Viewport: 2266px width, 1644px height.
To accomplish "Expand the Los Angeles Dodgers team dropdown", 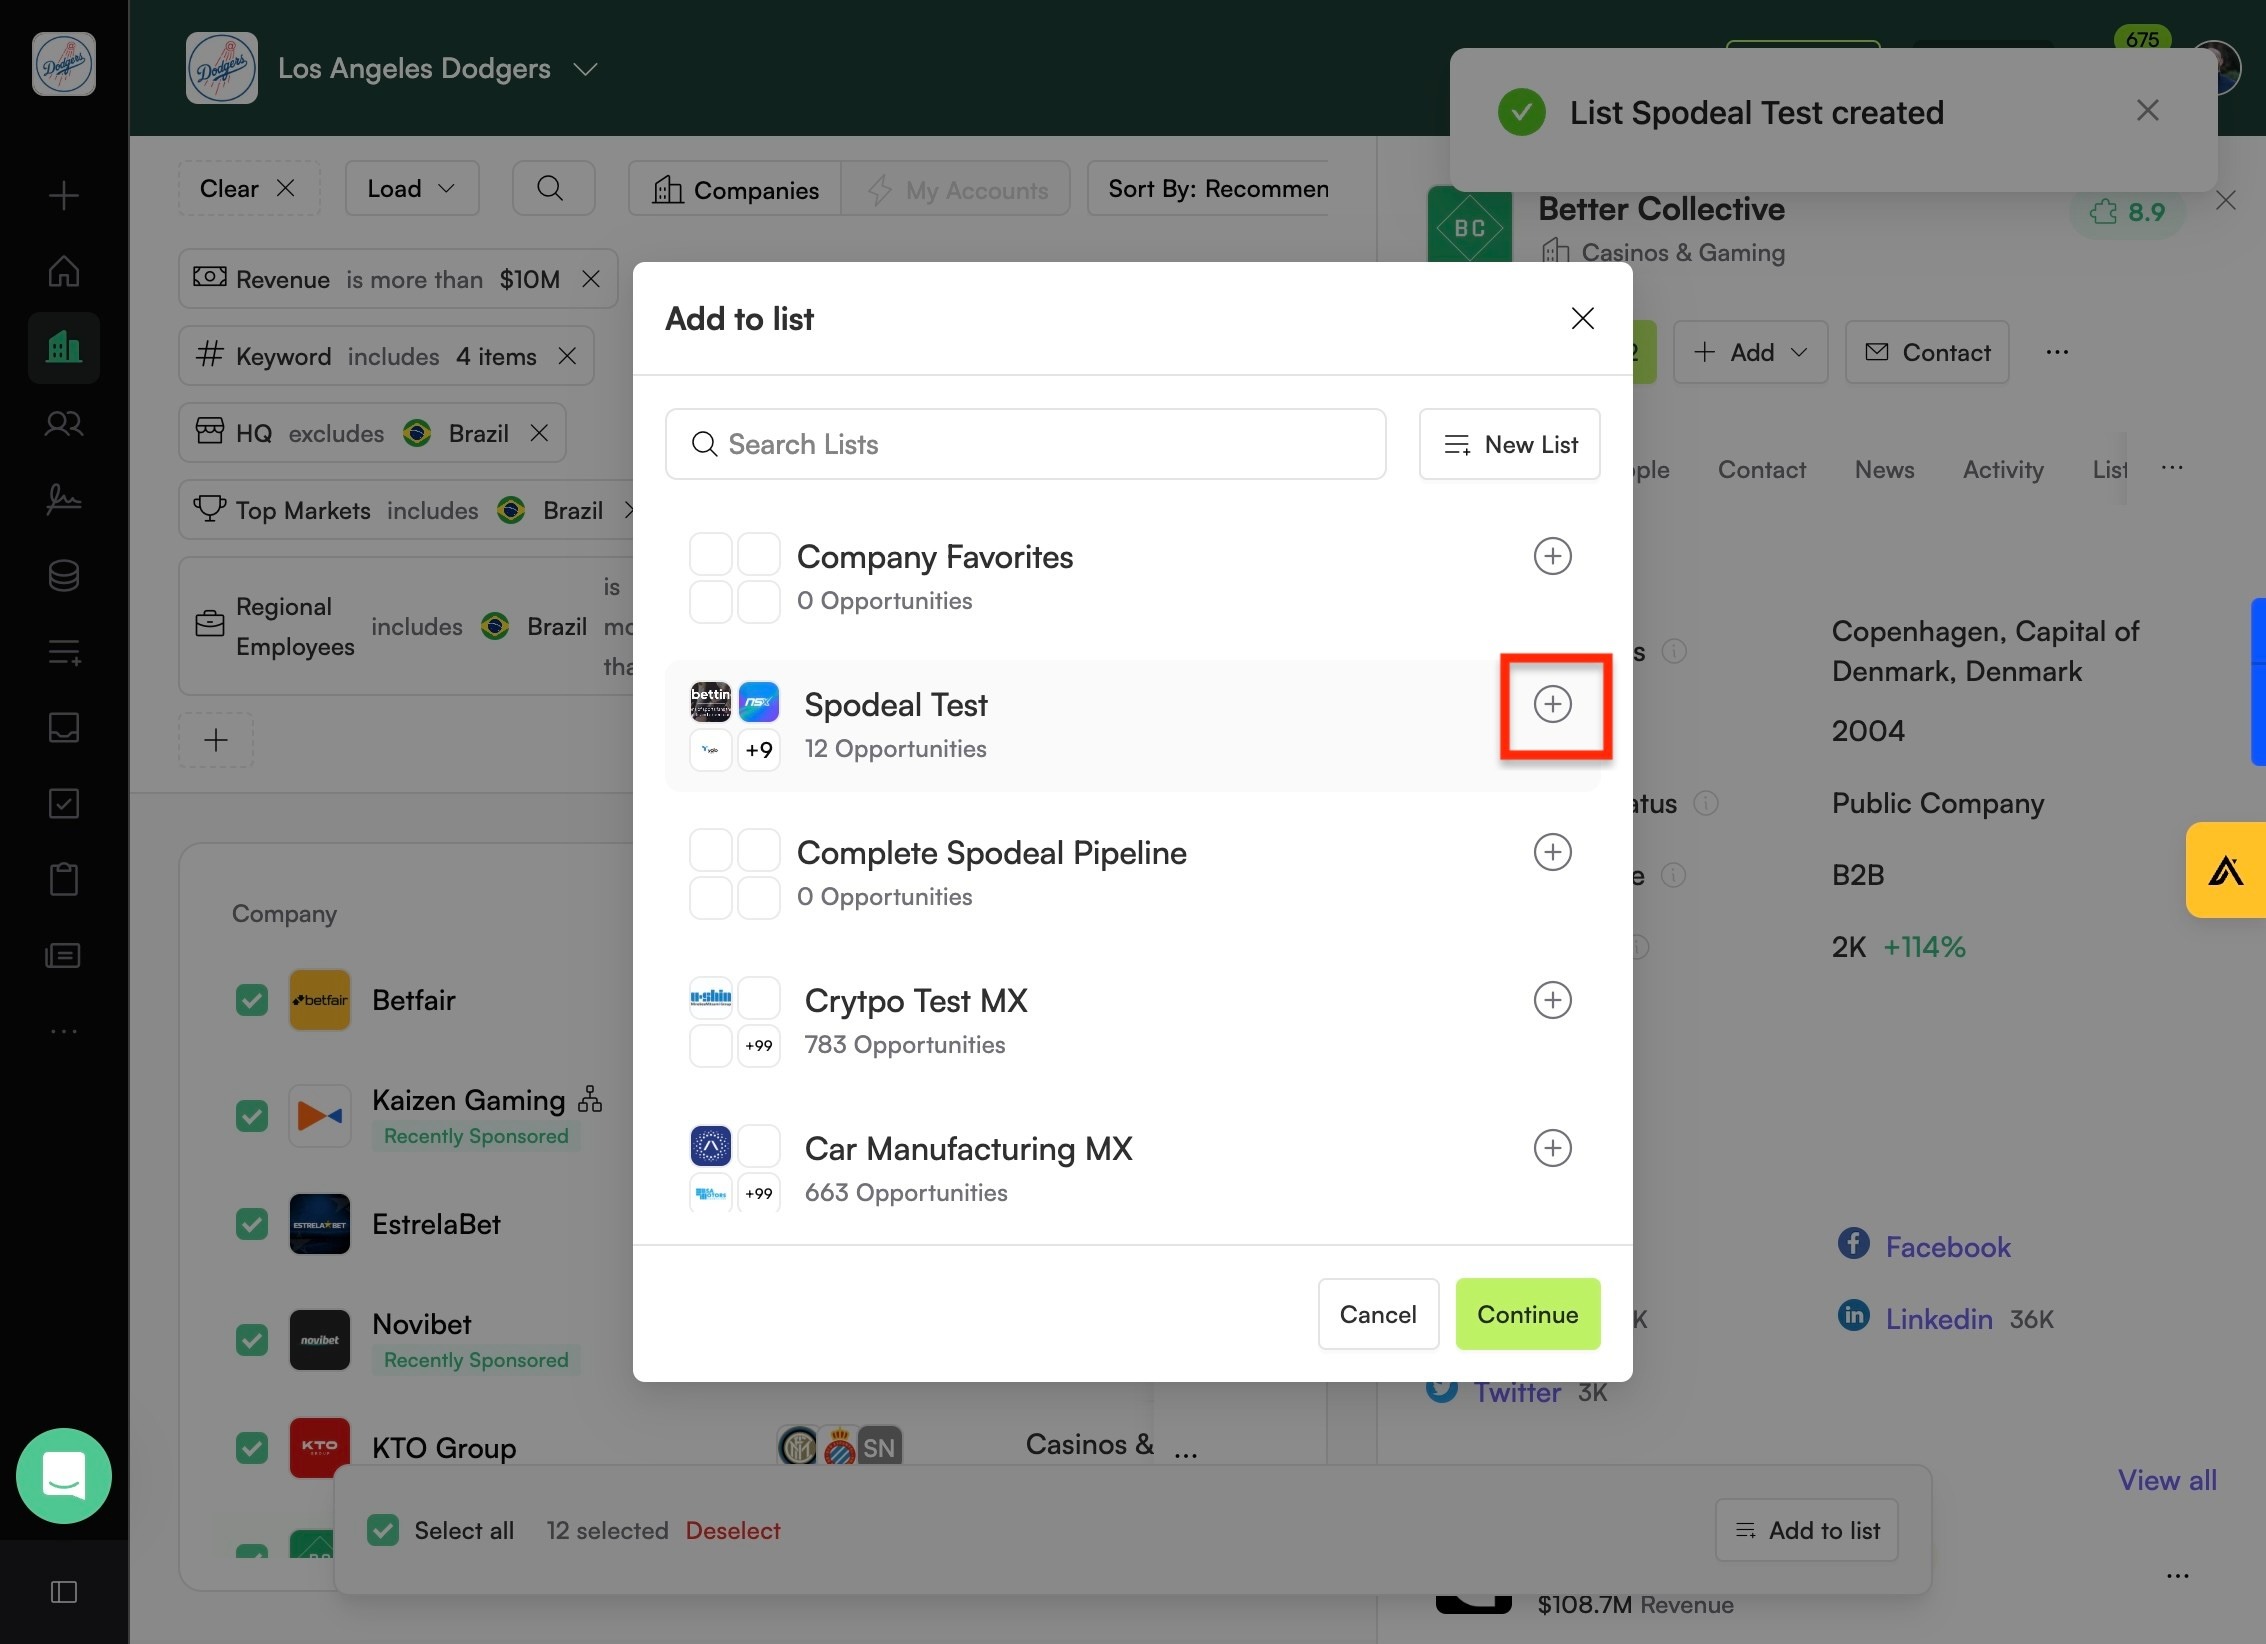I will click(x=585, y=69).
